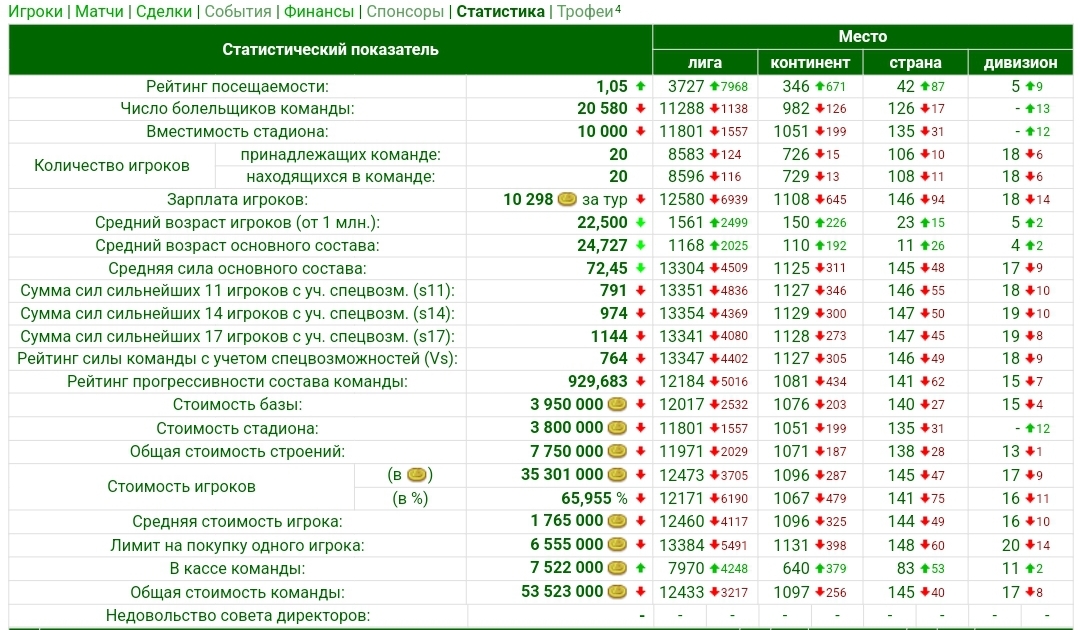Viewport: 1080px width, 630px height.
Task: Click the coin icon next to 53 523 000
Action: pyautogui.click(x=617, y=592)
